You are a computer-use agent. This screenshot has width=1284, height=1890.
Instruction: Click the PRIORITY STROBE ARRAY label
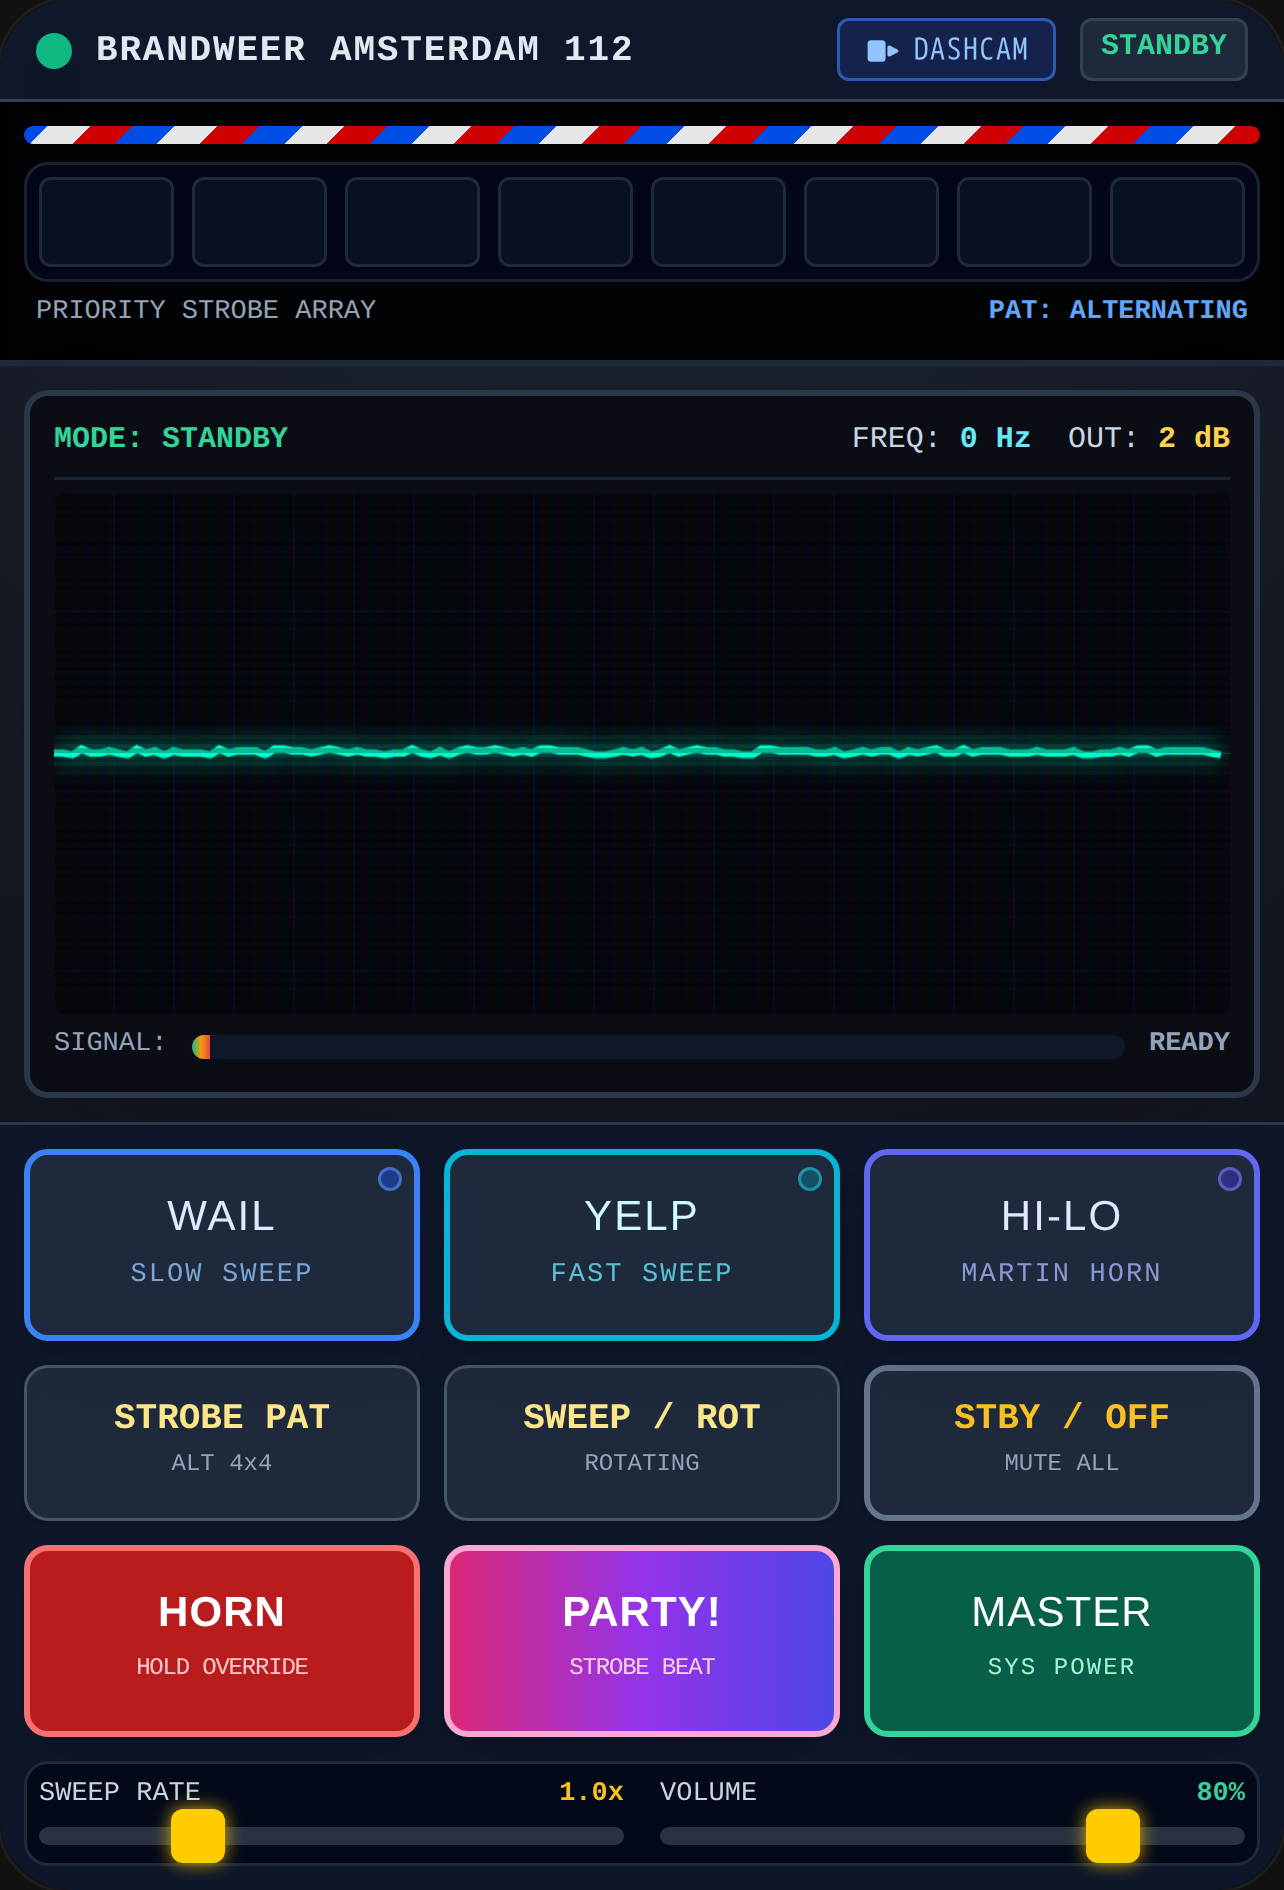(206, 310)
